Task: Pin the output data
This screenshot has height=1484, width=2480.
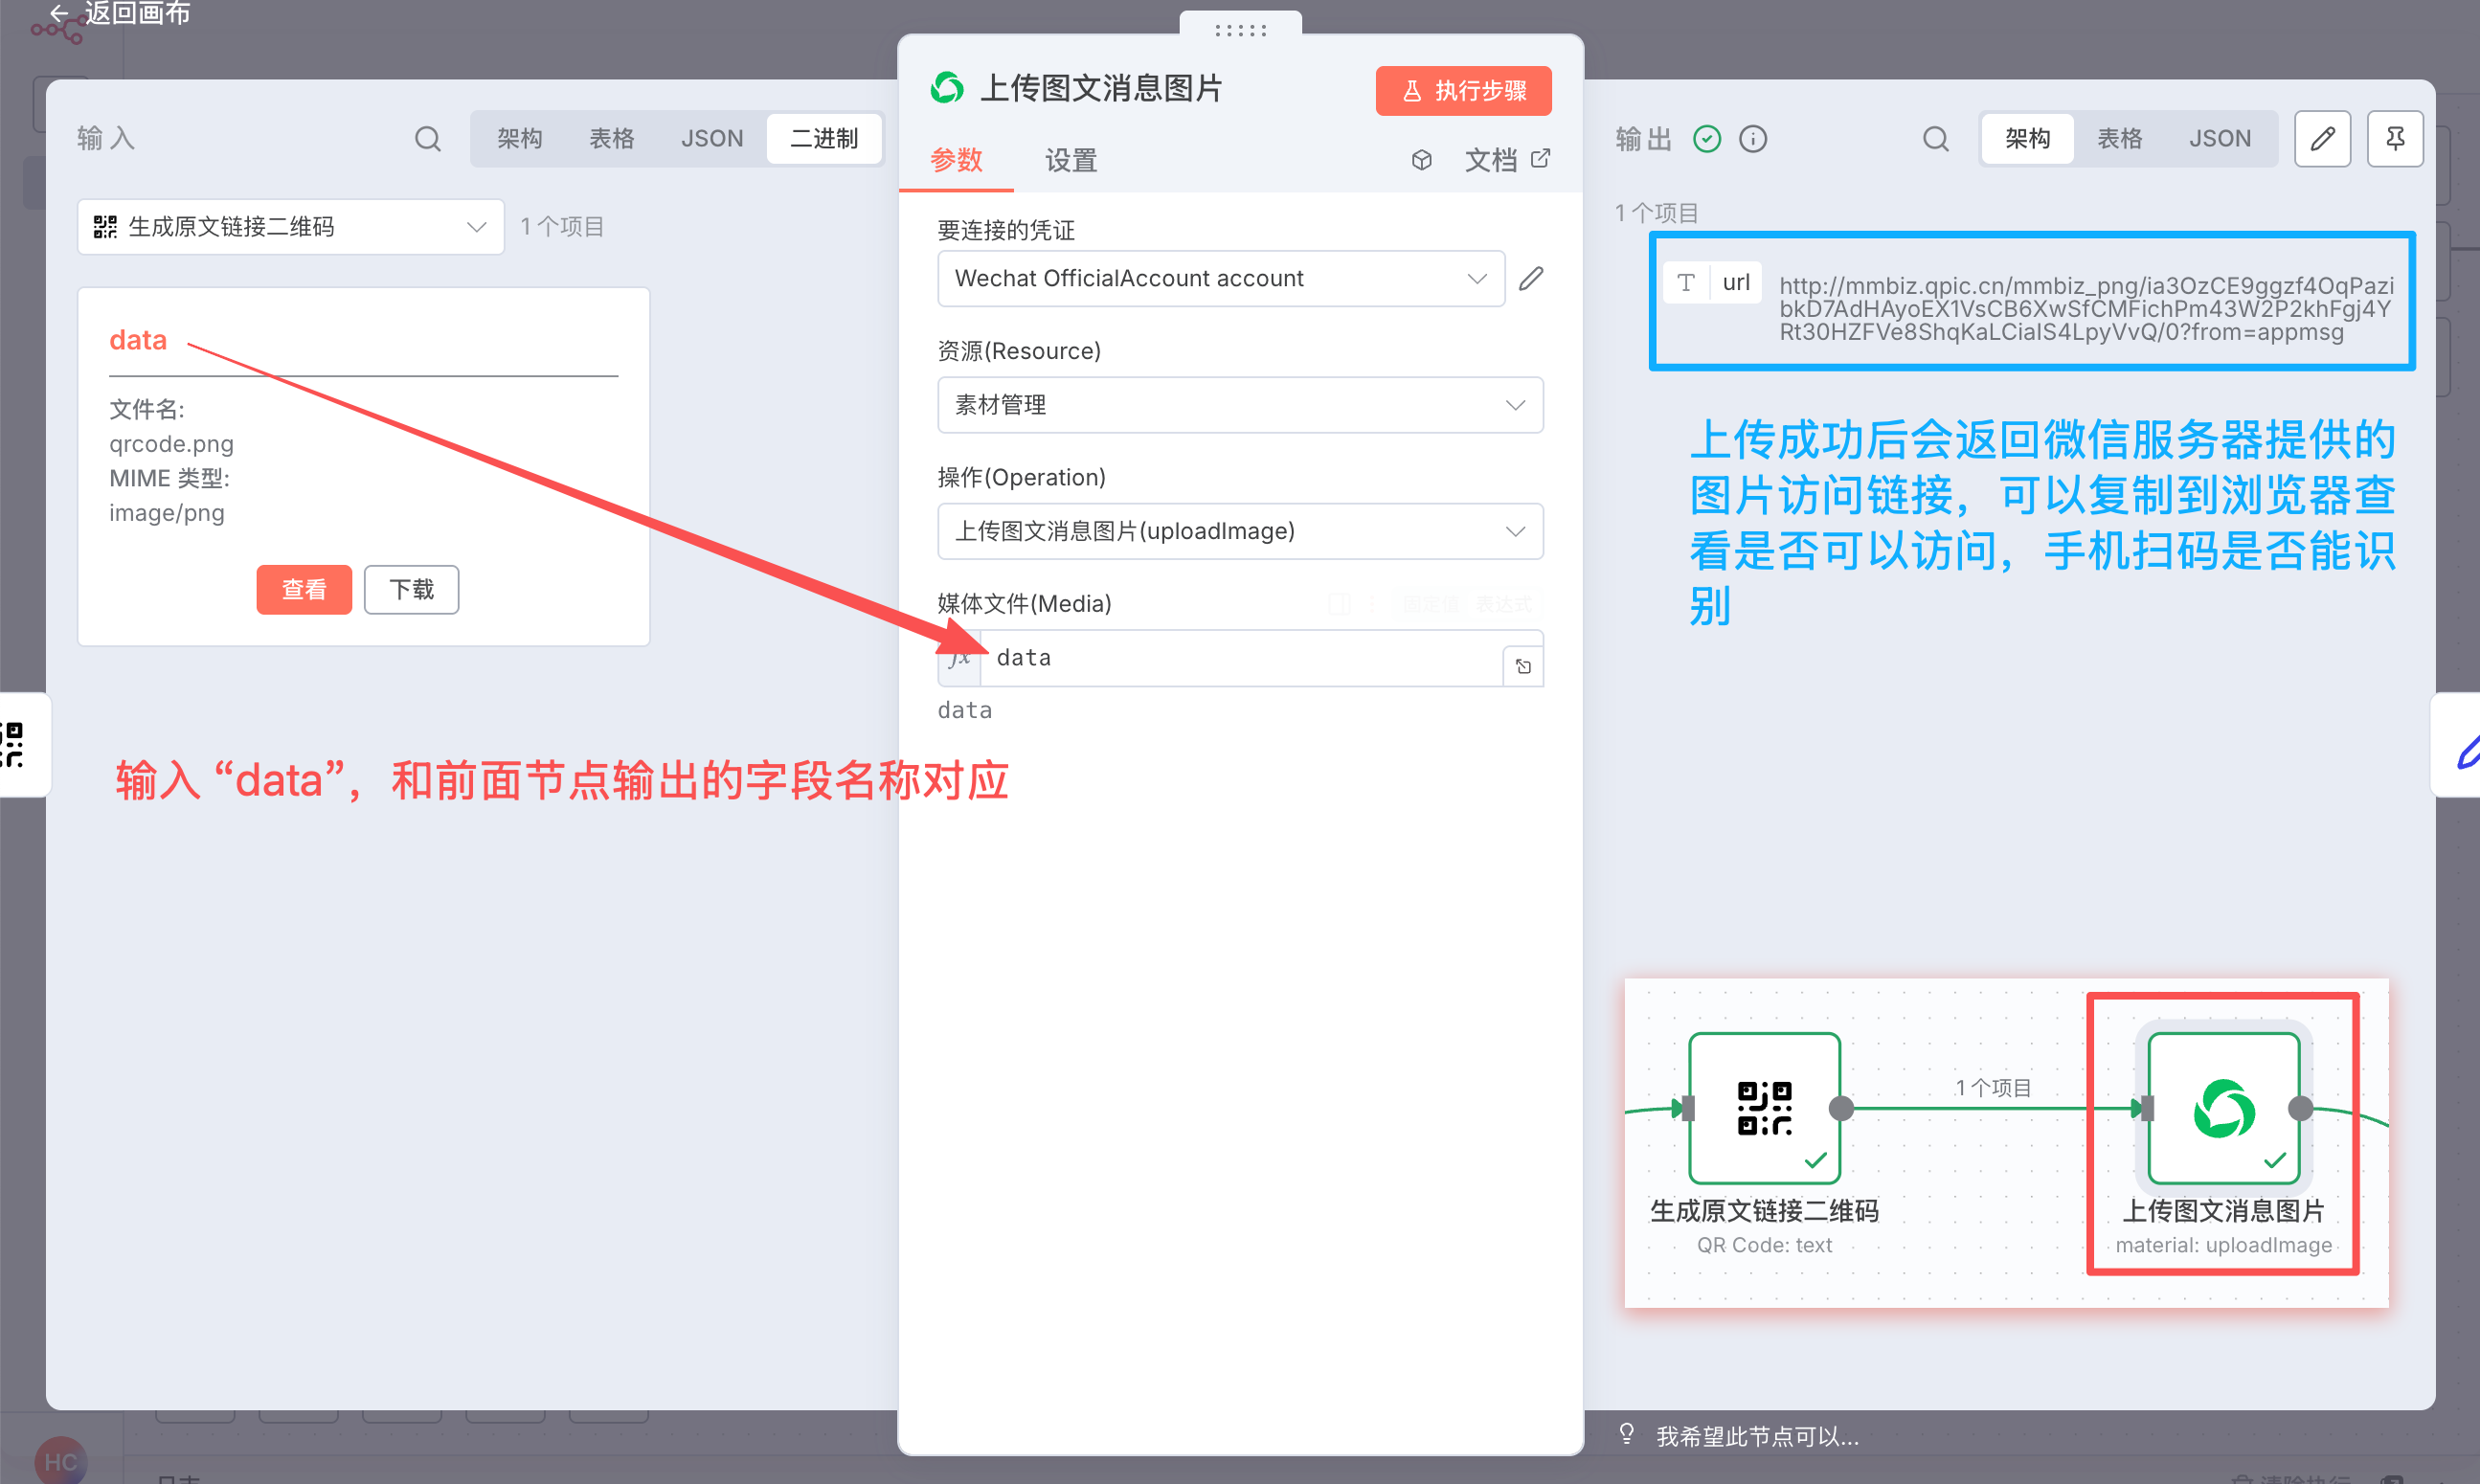Action: [x=2394, y=138]
